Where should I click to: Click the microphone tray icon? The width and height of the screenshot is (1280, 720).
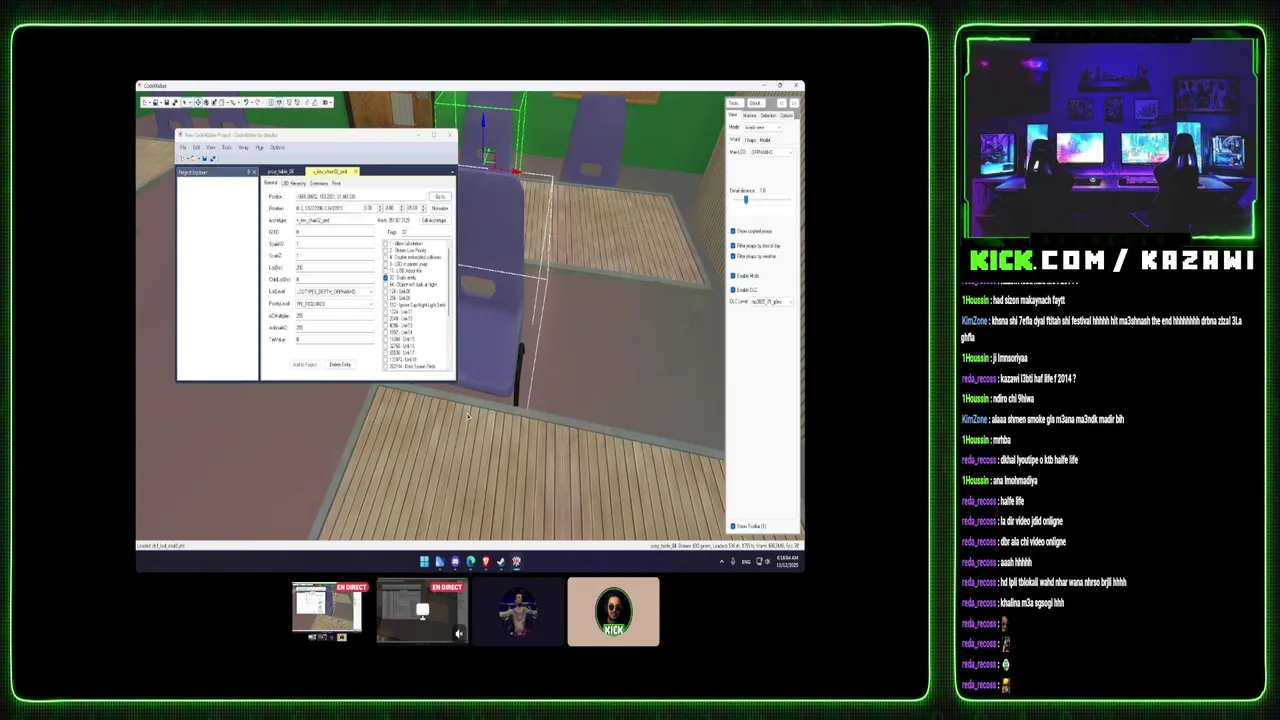click(733, 562)
